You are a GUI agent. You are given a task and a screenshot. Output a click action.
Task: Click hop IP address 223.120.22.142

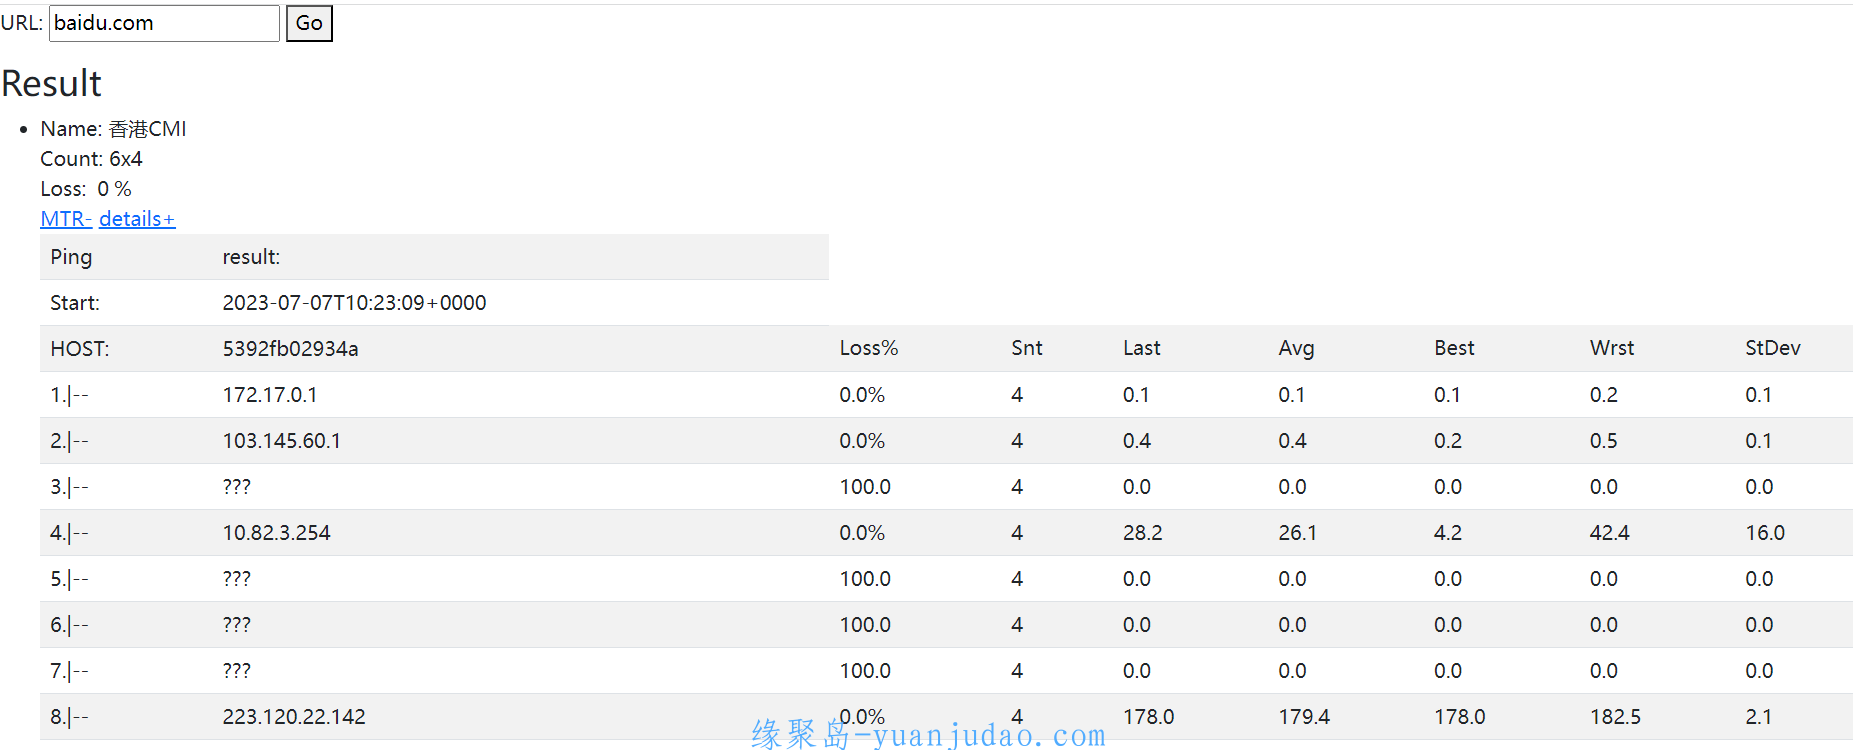(294, 717)
